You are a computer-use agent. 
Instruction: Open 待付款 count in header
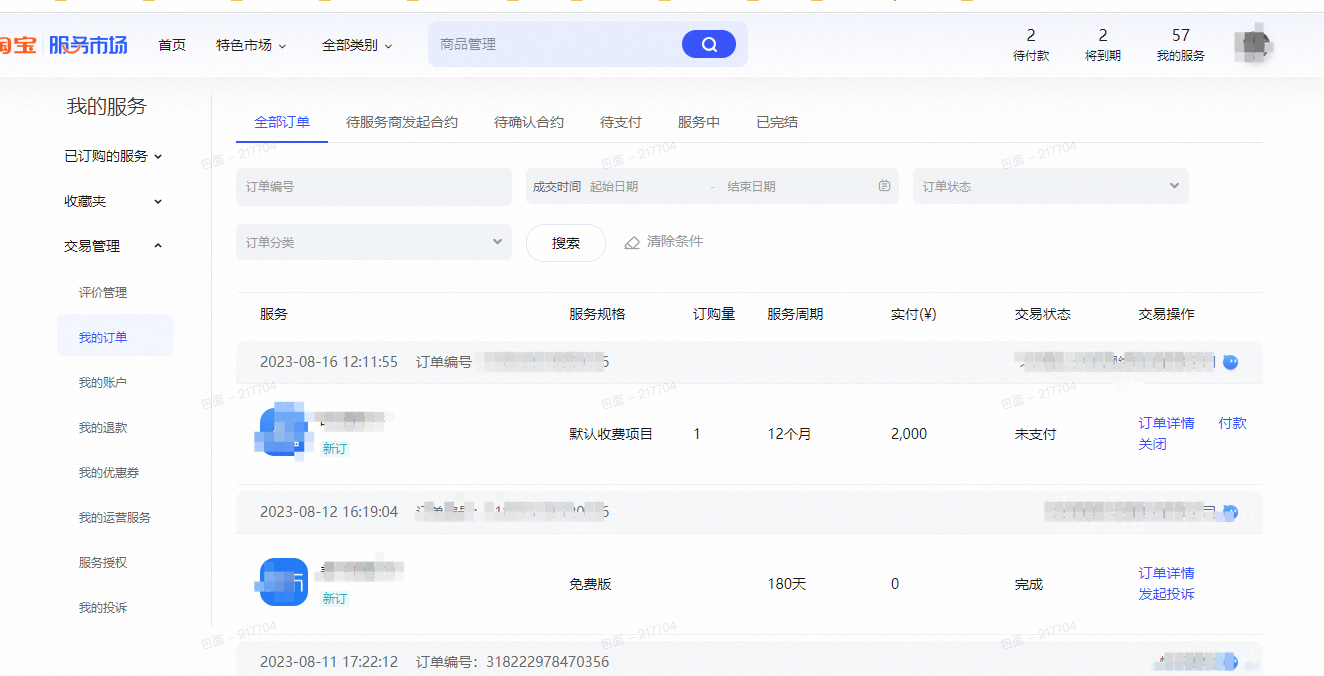(x=1031, y=45)
